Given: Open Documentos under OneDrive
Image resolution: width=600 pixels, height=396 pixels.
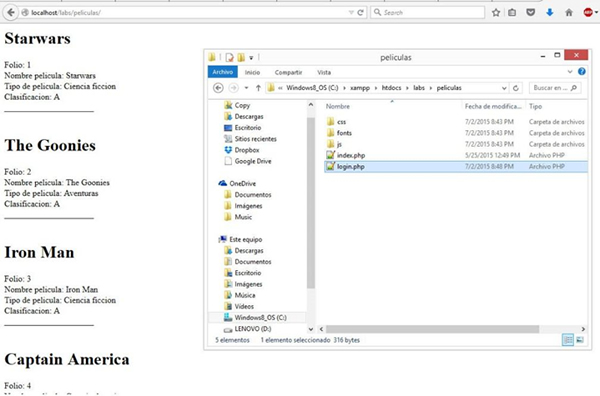Looking at the screenshot, I should [x=253, y=195].
